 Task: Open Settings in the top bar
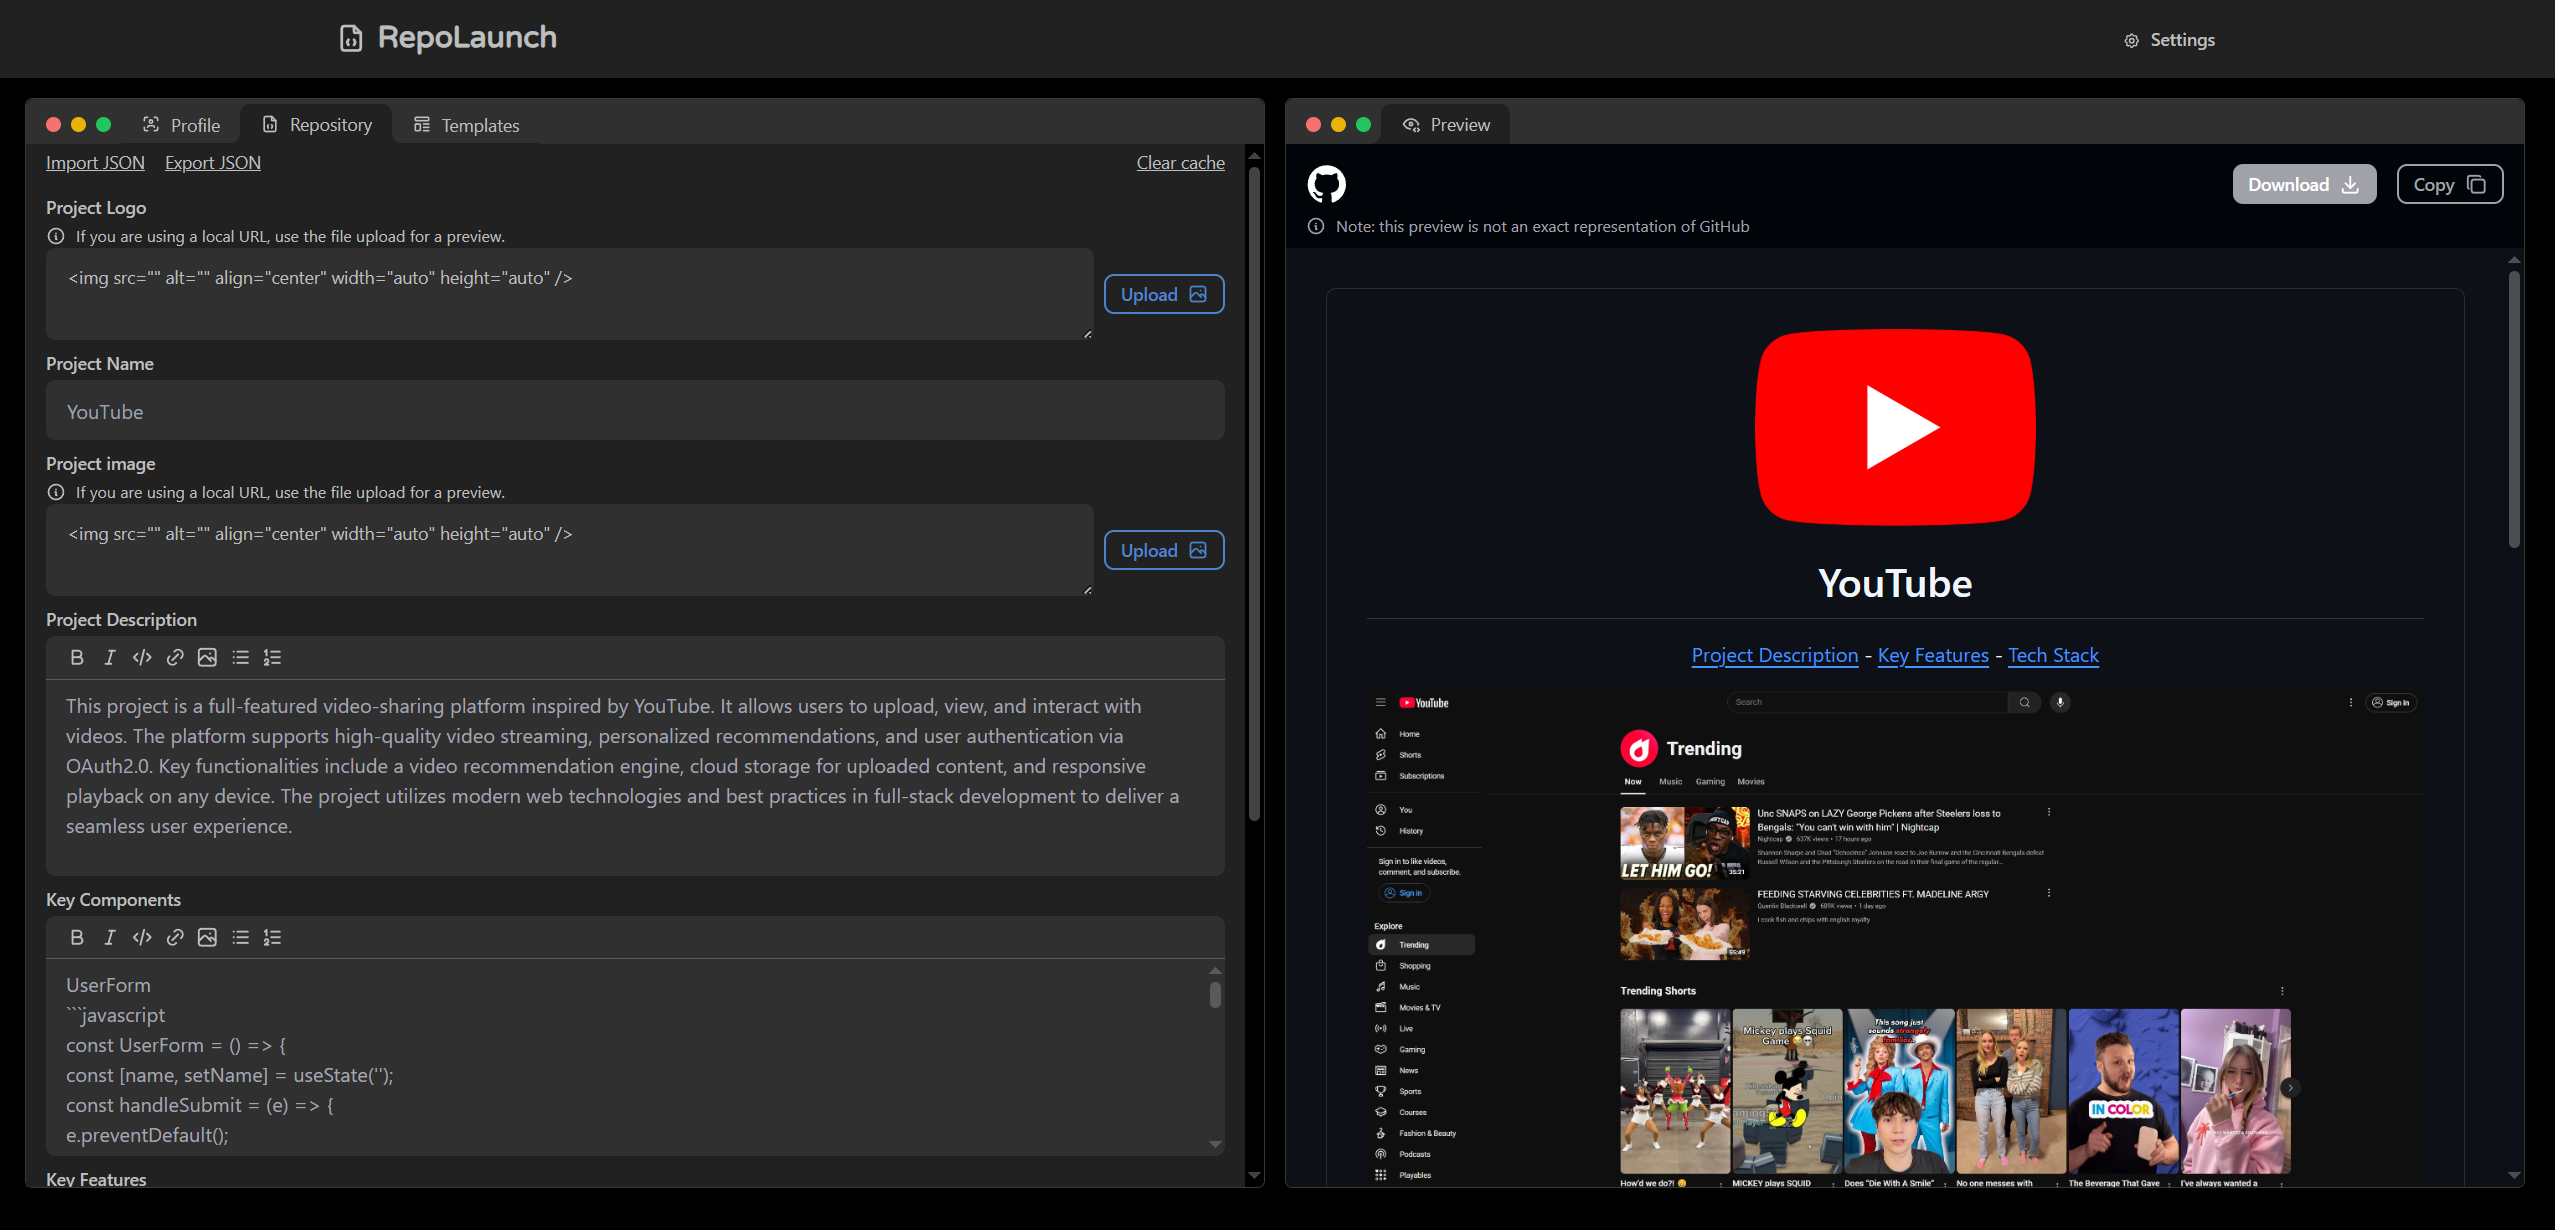(x=2169, y=40)
